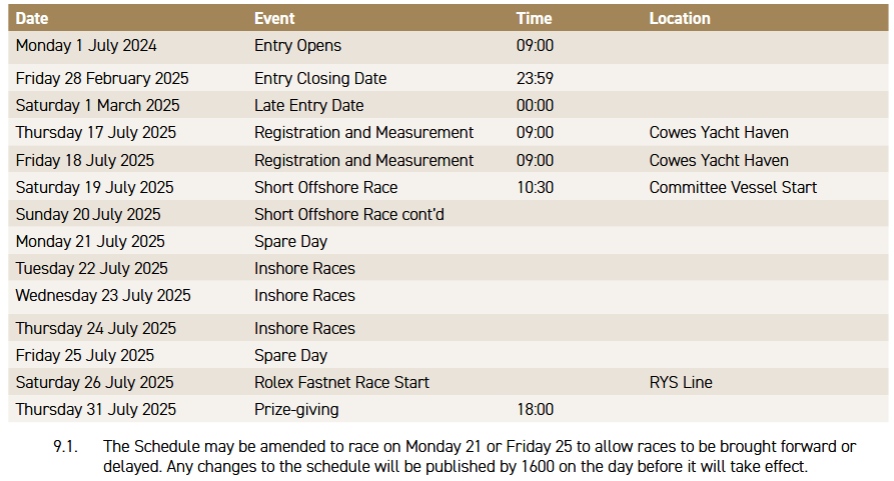The width and height of the screenshot is (894, 481).
Task: Select the Time column header
Action: pos(534,18)
